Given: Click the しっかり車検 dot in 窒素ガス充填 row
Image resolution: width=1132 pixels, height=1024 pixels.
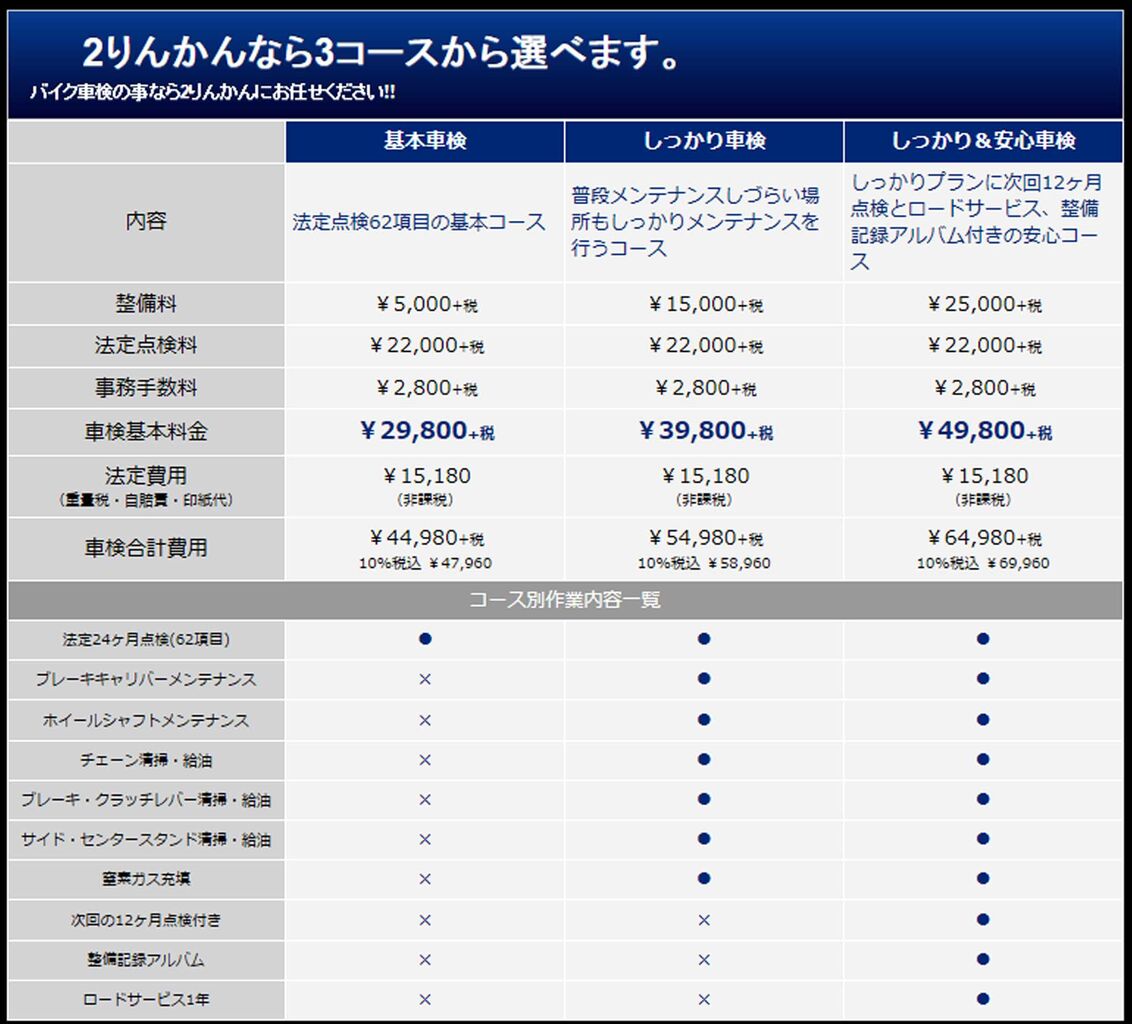Looking at the screenshot, I should (x=704, y=879).
